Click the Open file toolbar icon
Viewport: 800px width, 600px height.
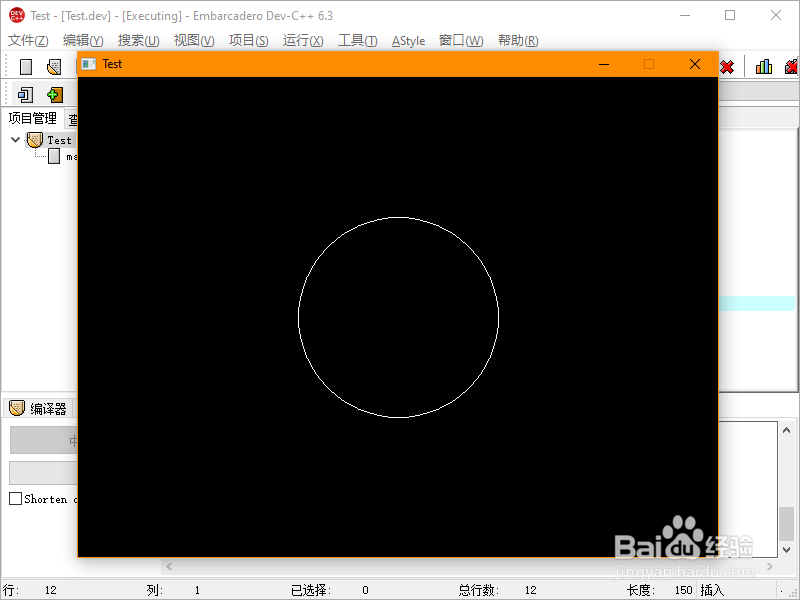[53, 66]
